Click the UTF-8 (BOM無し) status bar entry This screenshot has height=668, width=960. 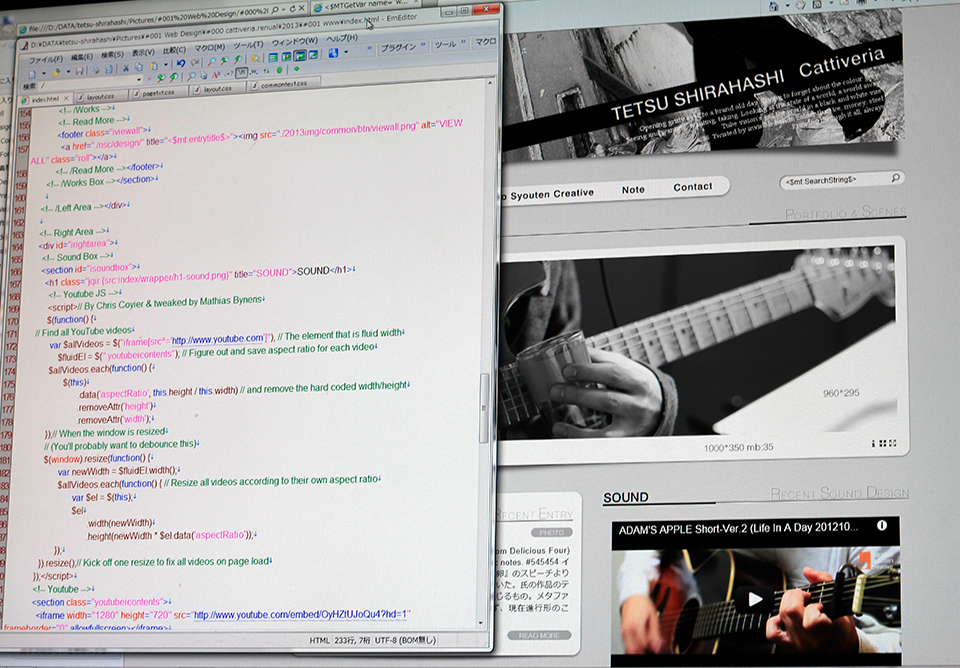pyautogui.click(x=405, y=640)
